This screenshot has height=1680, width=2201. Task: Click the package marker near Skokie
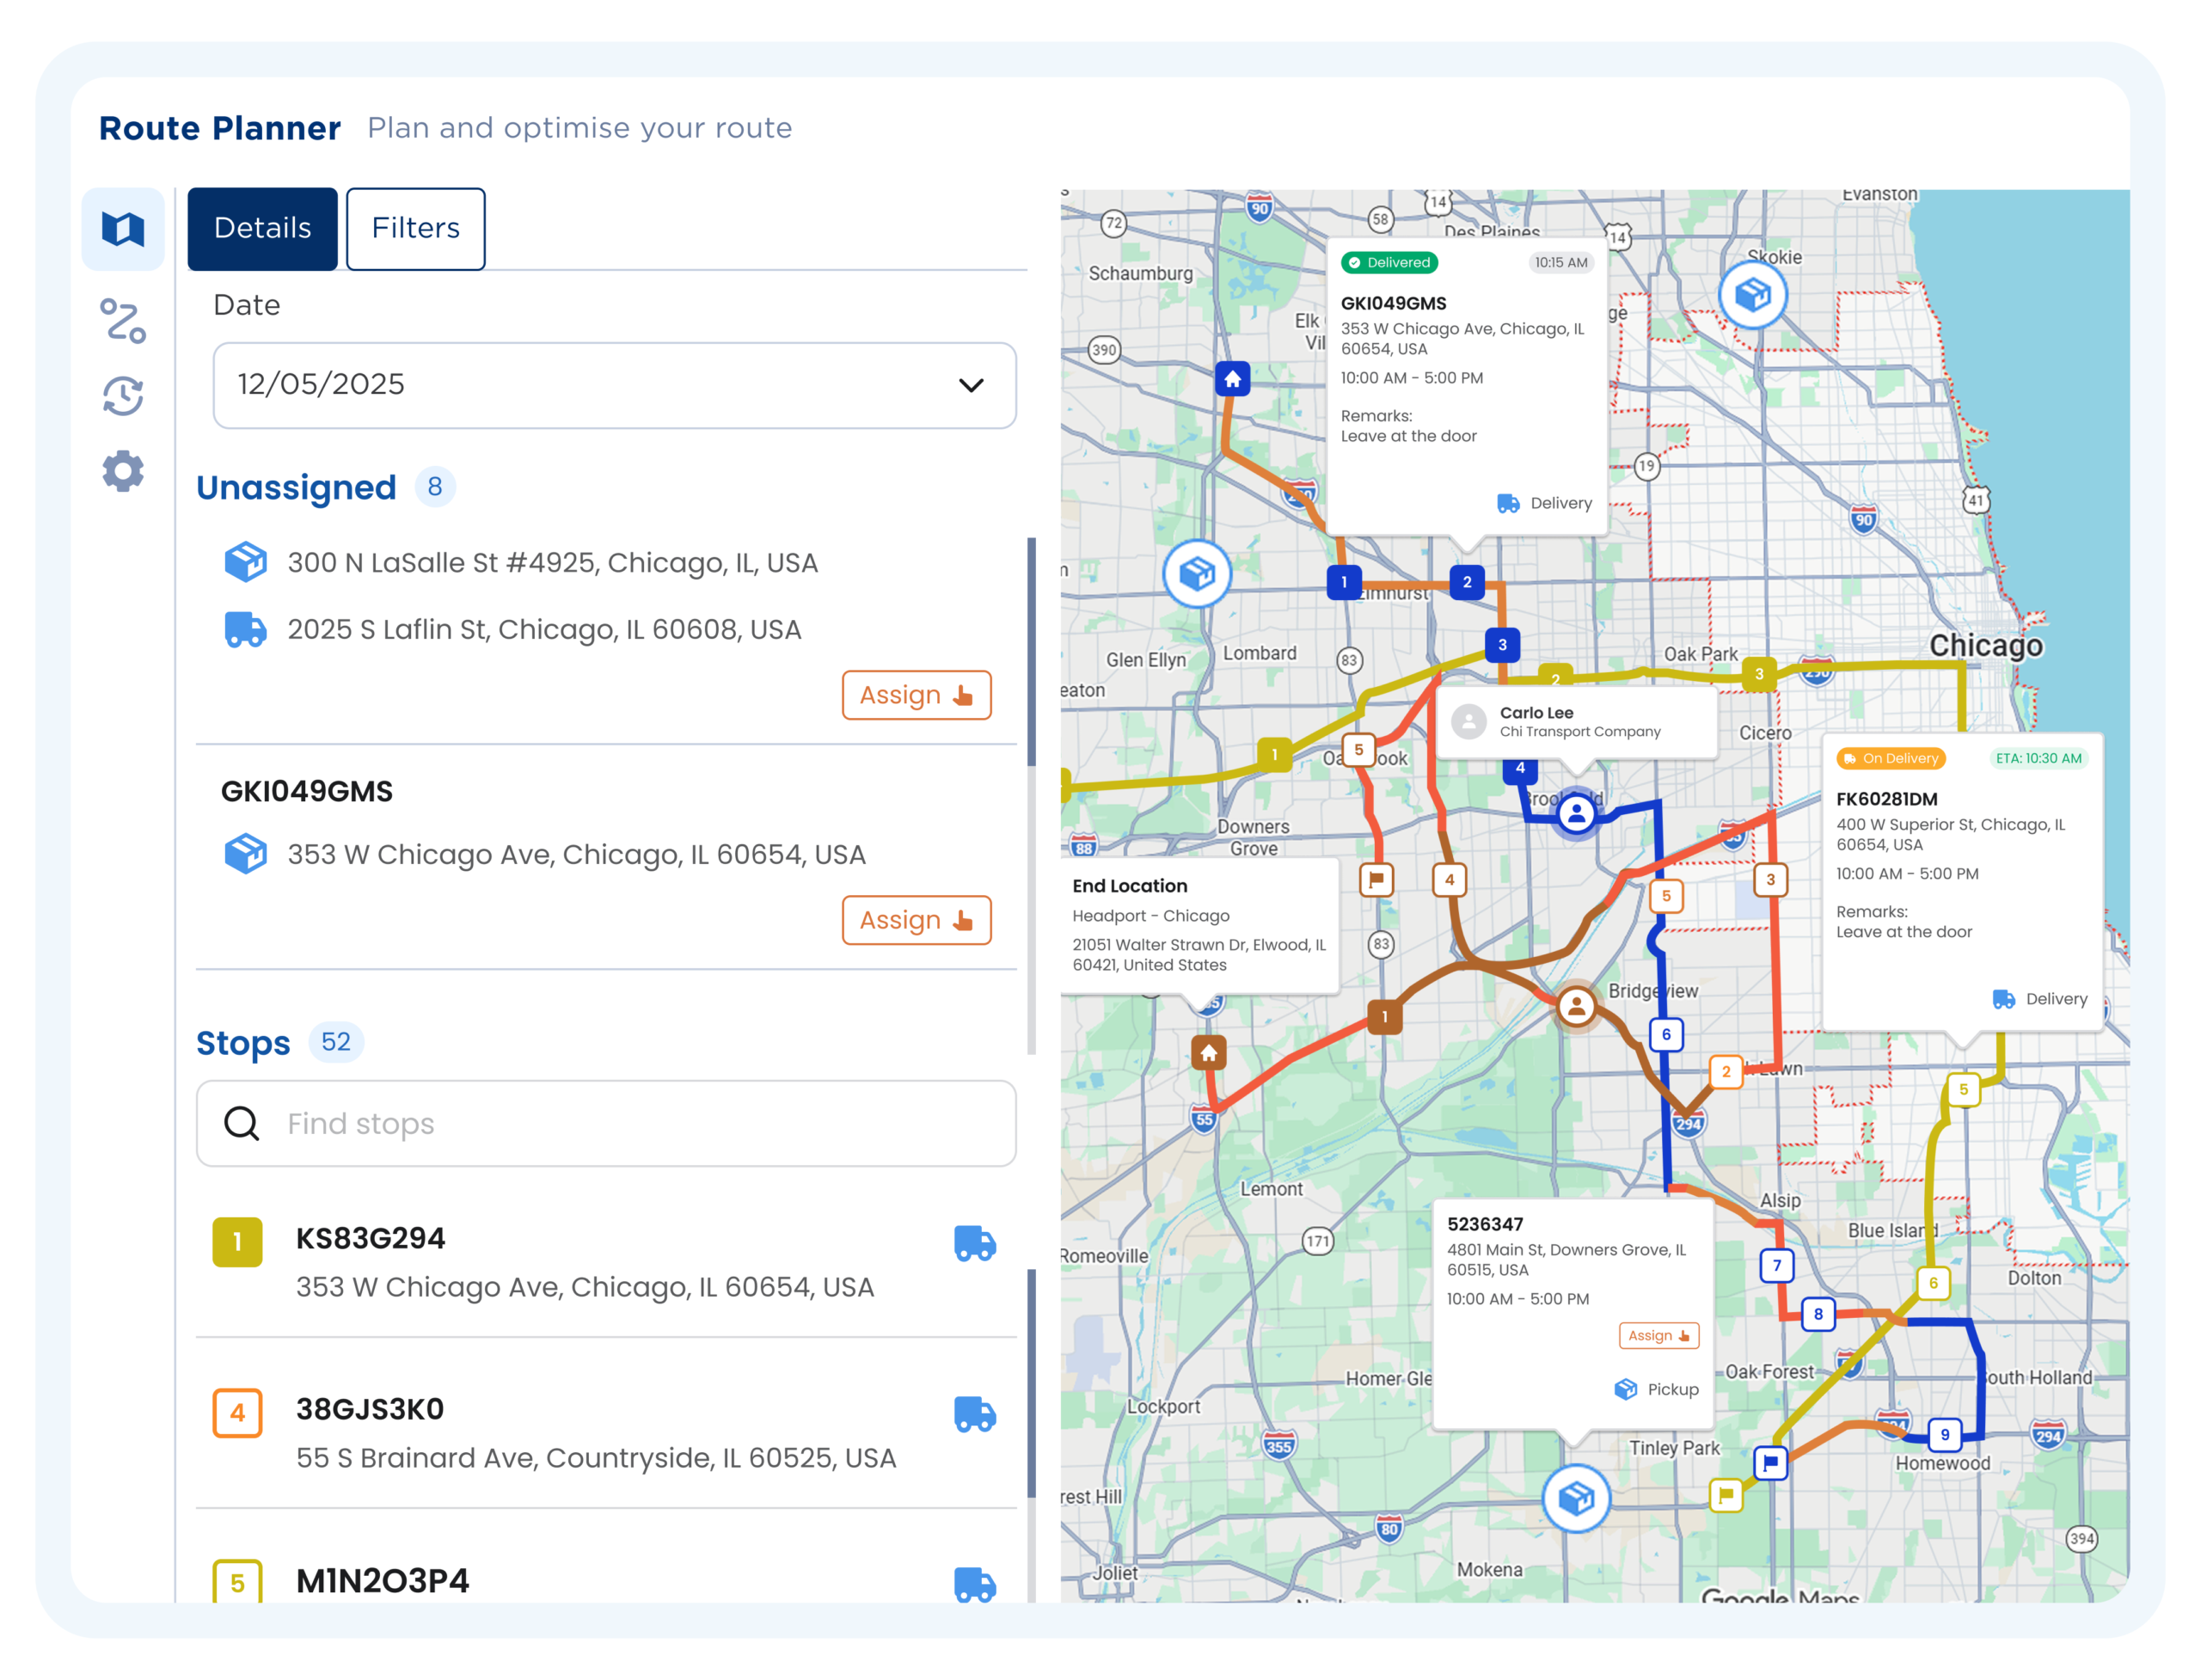[1753, 295]
